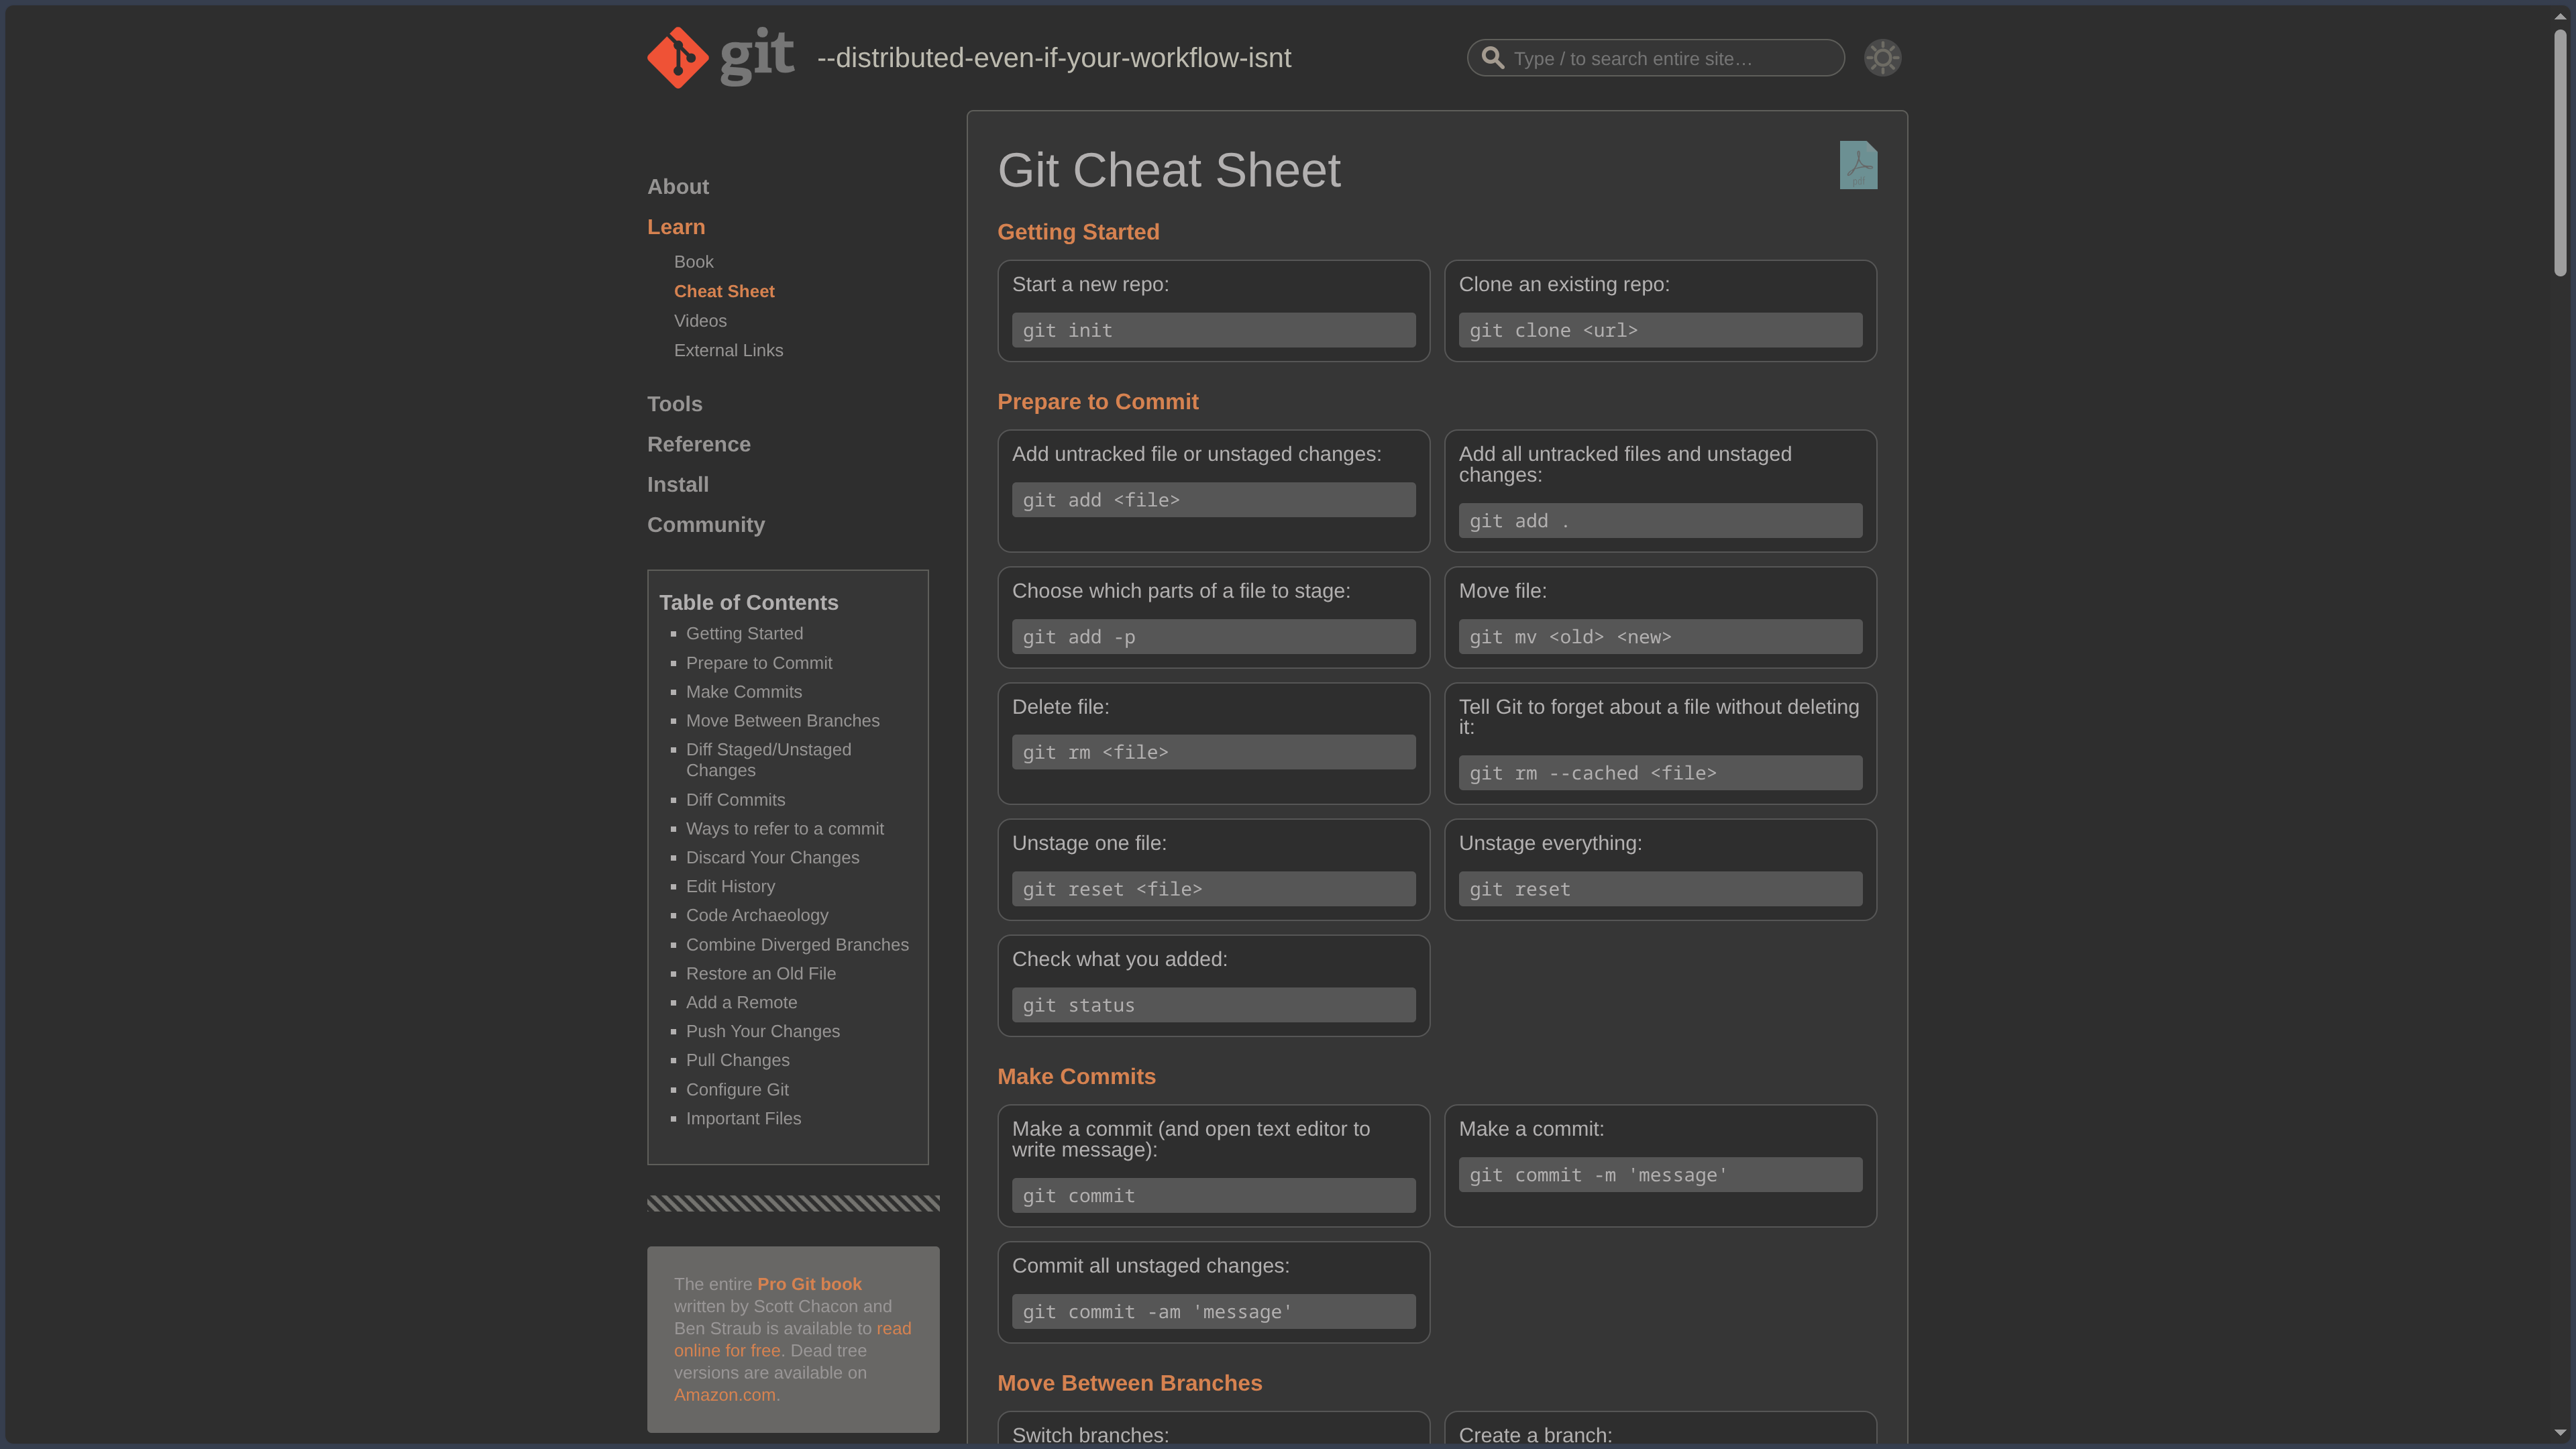The height and width of the screenshot is (1449, 2576).
Task: Click the 'git add <file>' code block
Action: tap(1213, 500)
